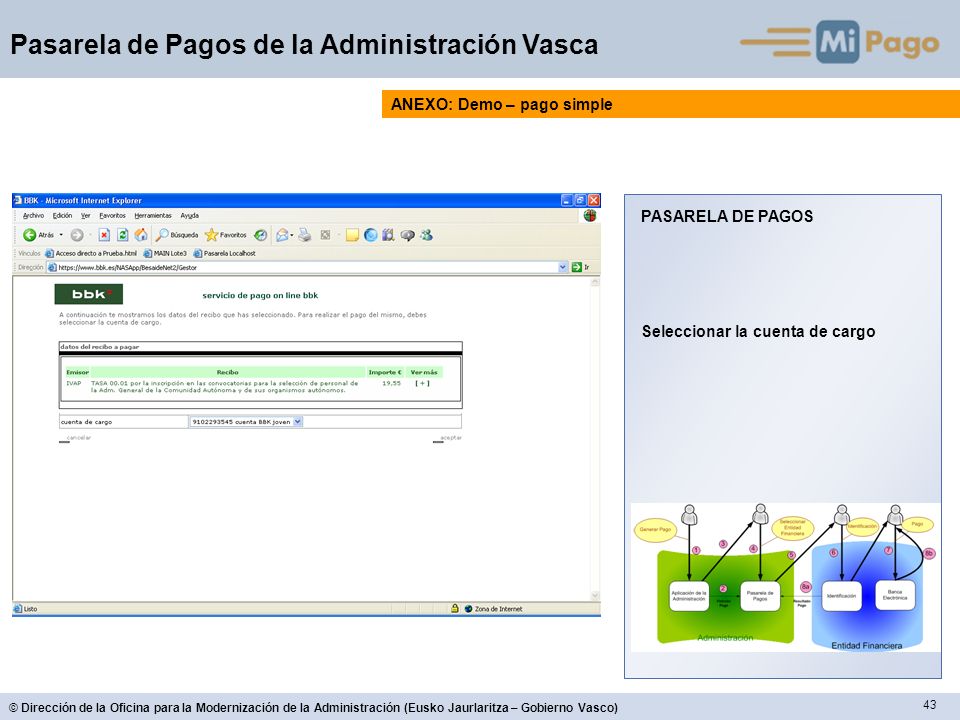This screenshot has height=720, width=960.
Task: Open Favoritos star toolbar button
Action: [225, 234]
